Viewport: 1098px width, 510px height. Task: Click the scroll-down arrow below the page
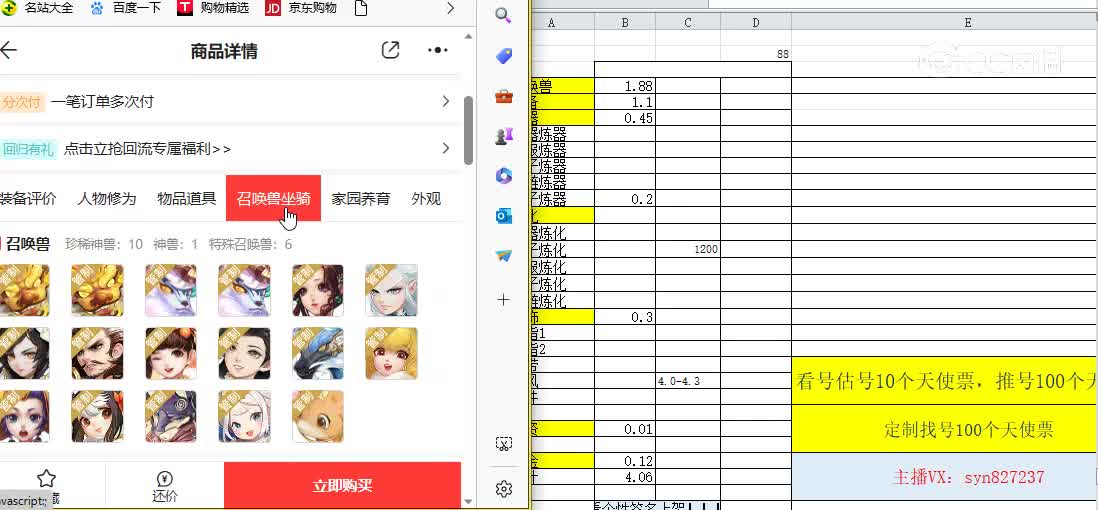(x=468, y=502)
